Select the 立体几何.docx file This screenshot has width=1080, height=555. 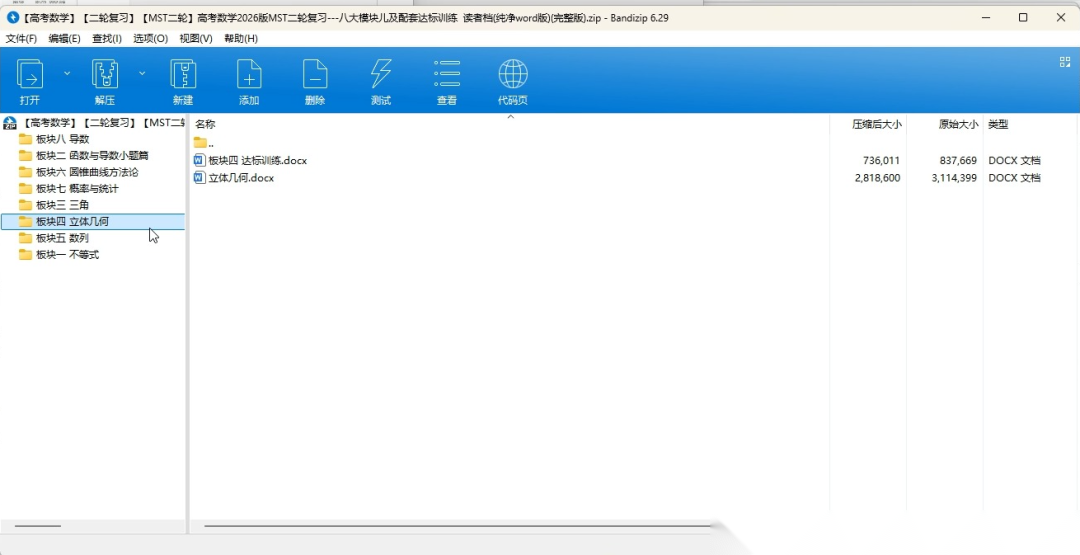point(240,178)
